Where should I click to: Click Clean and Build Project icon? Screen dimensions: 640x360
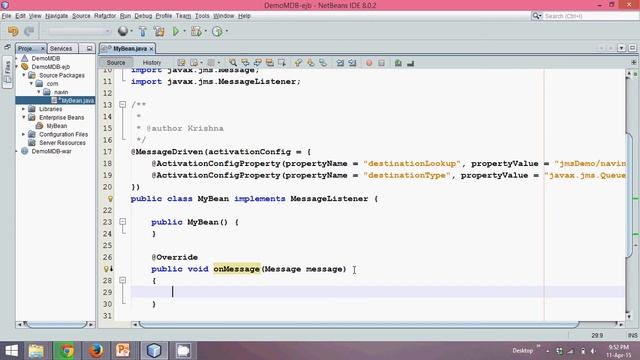tap(159, 31)
